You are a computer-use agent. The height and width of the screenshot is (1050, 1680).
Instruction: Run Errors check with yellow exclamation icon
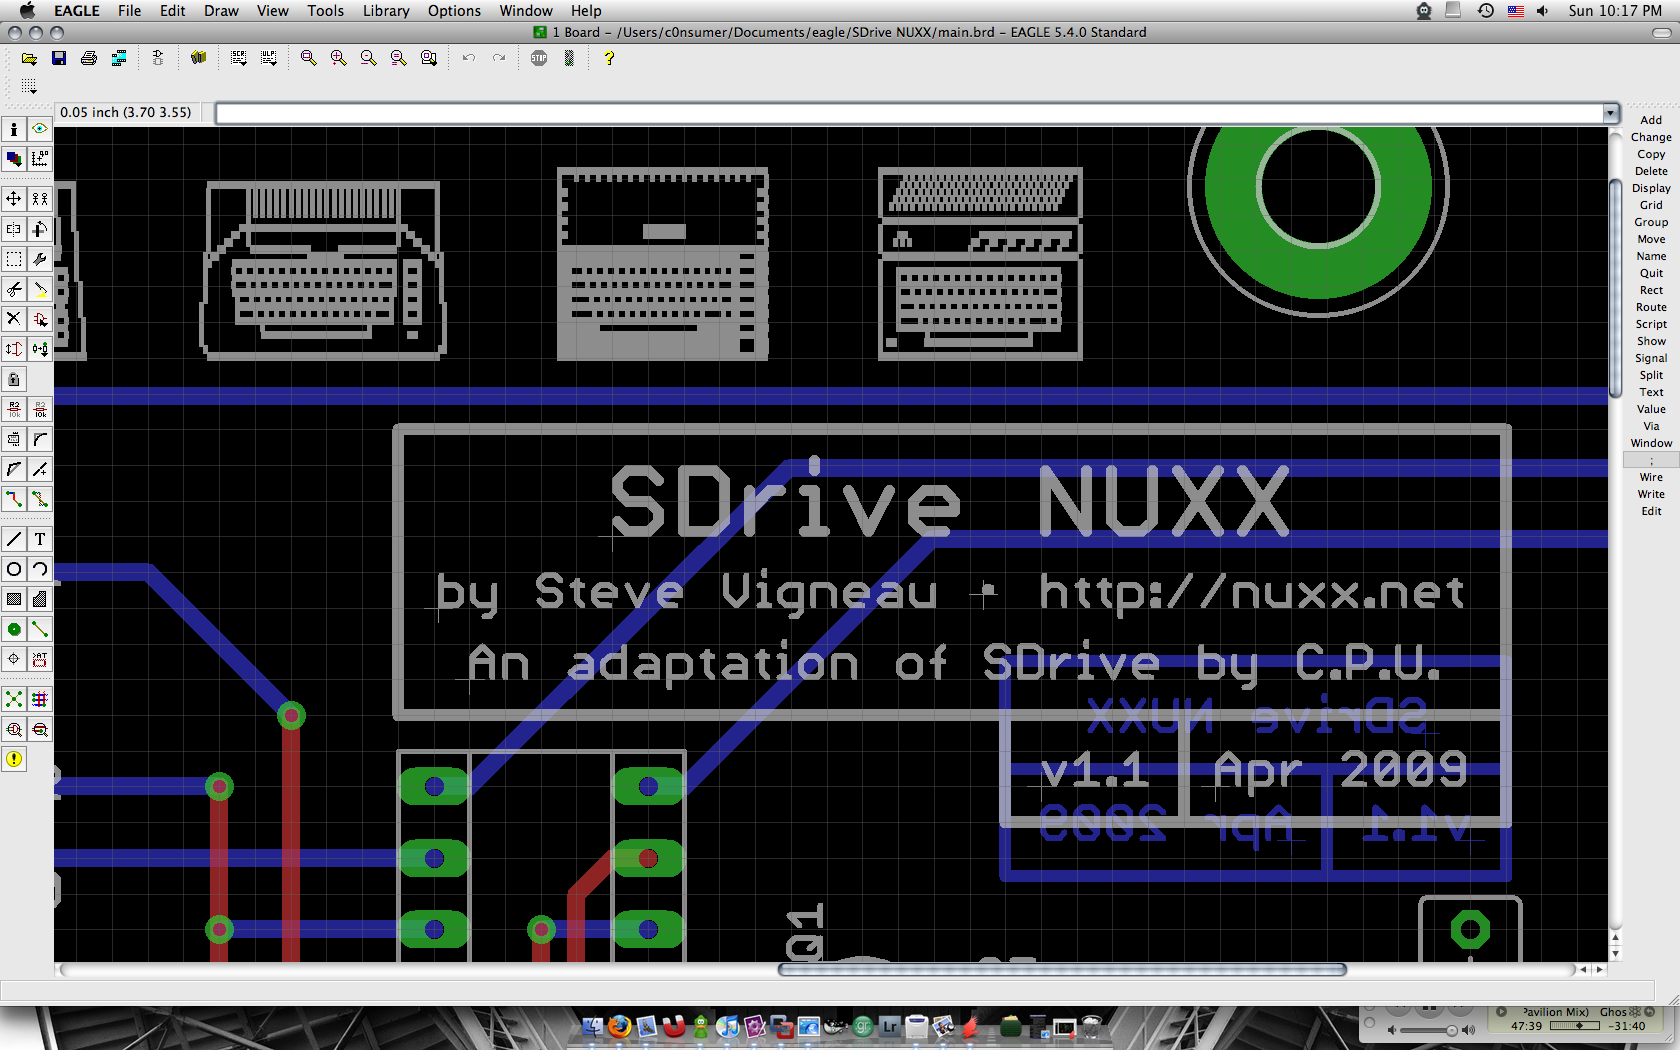(x=14, y=759)
